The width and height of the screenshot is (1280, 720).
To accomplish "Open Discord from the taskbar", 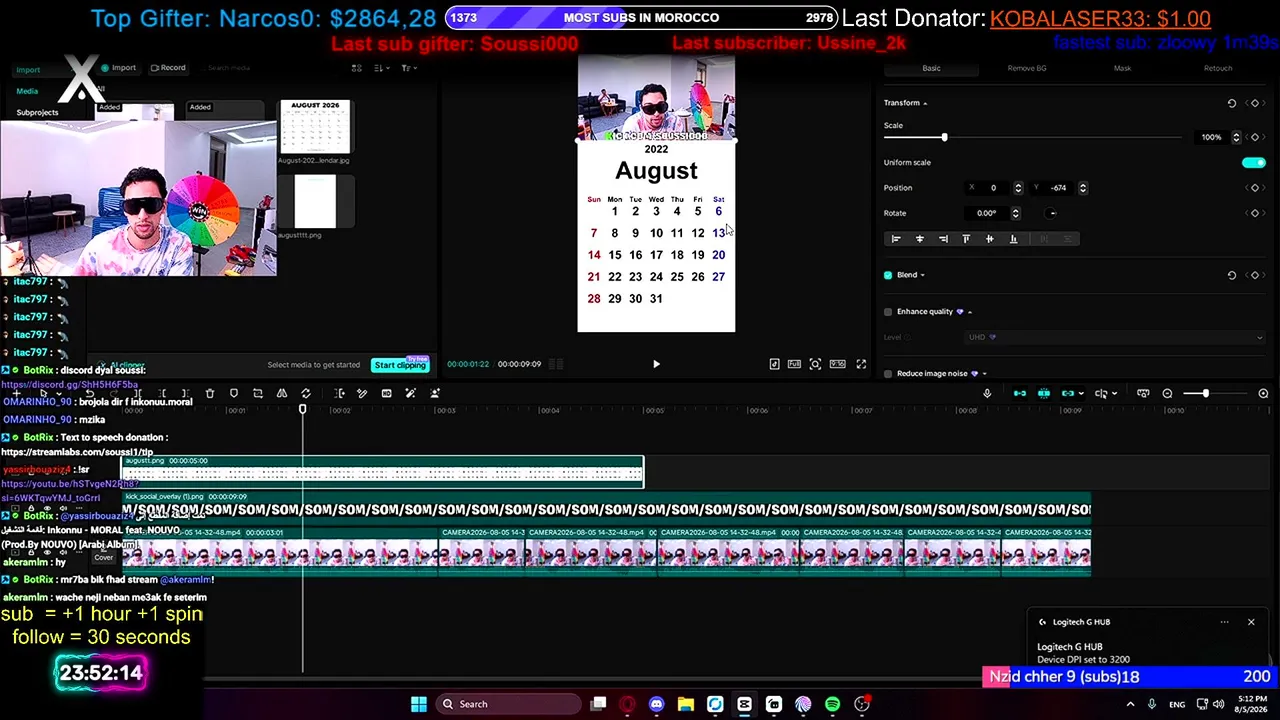I will pos(656,704).
